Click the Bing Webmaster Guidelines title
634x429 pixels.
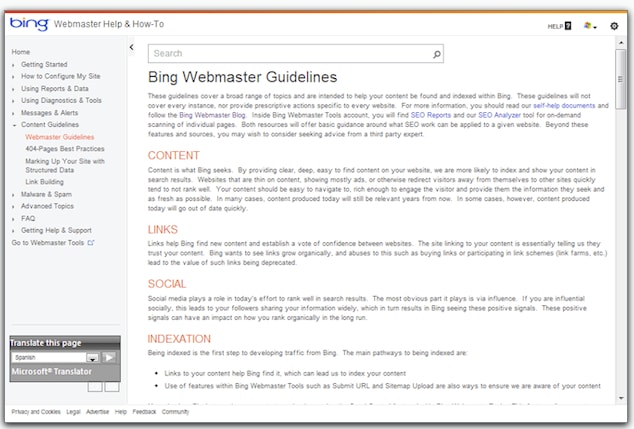point(243,77)
